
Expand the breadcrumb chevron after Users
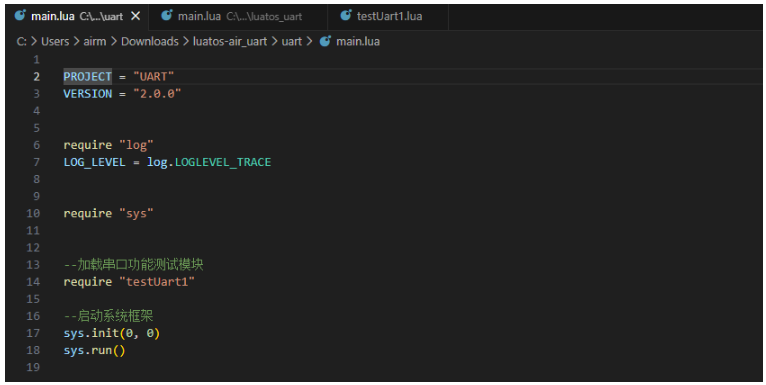pyautogui.click(x=76, y=42)
